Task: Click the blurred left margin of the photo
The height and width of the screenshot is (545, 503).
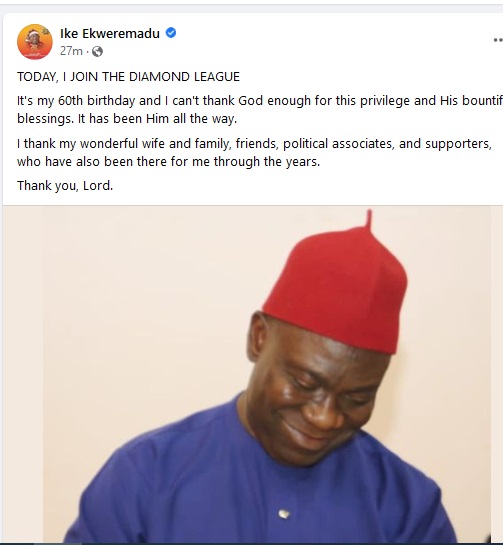Action: 23,374
